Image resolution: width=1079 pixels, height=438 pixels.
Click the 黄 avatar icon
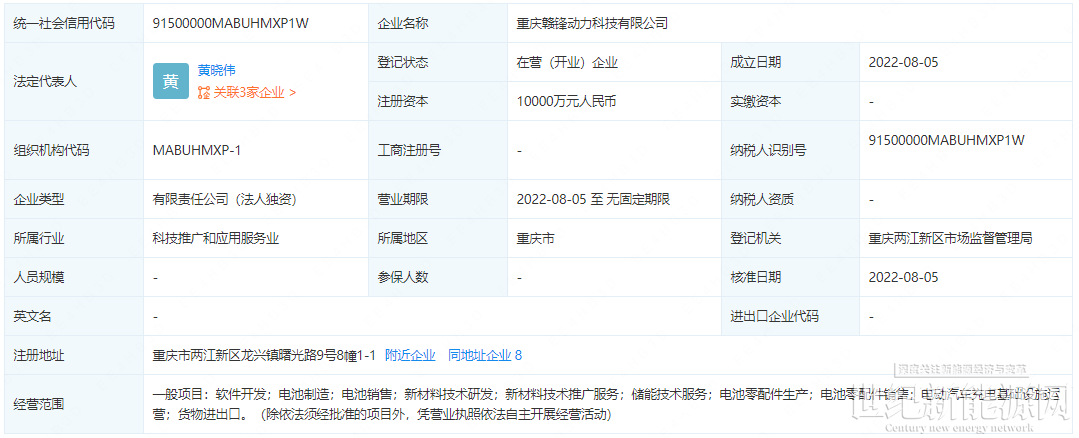[171, 81]
